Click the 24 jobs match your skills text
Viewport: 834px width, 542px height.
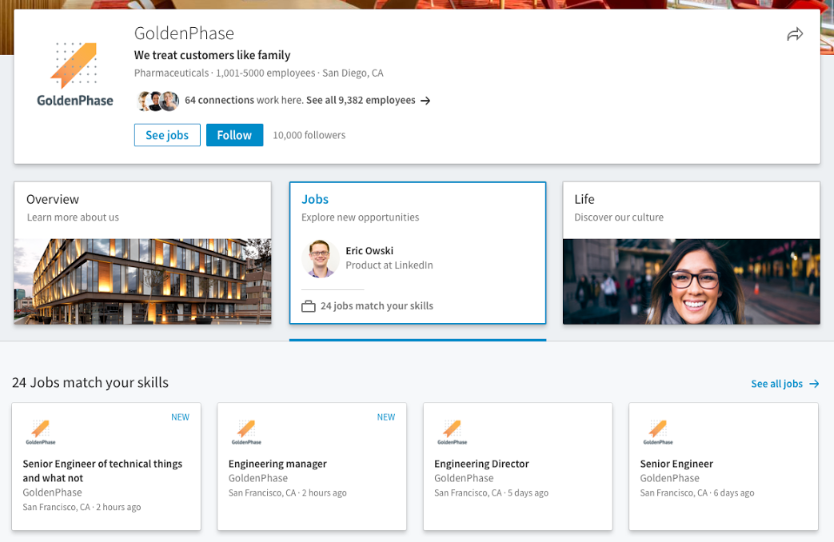(377, 306)
